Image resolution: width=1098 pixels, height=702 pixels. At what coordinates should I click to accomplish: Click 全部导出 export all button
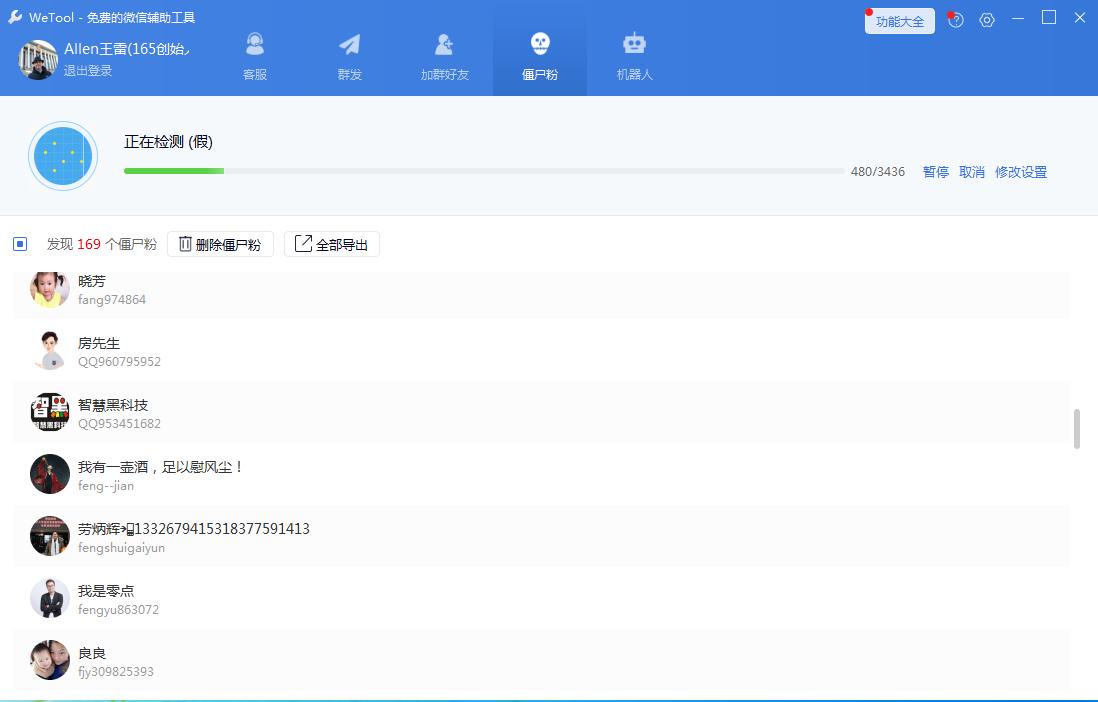point(332,244)
